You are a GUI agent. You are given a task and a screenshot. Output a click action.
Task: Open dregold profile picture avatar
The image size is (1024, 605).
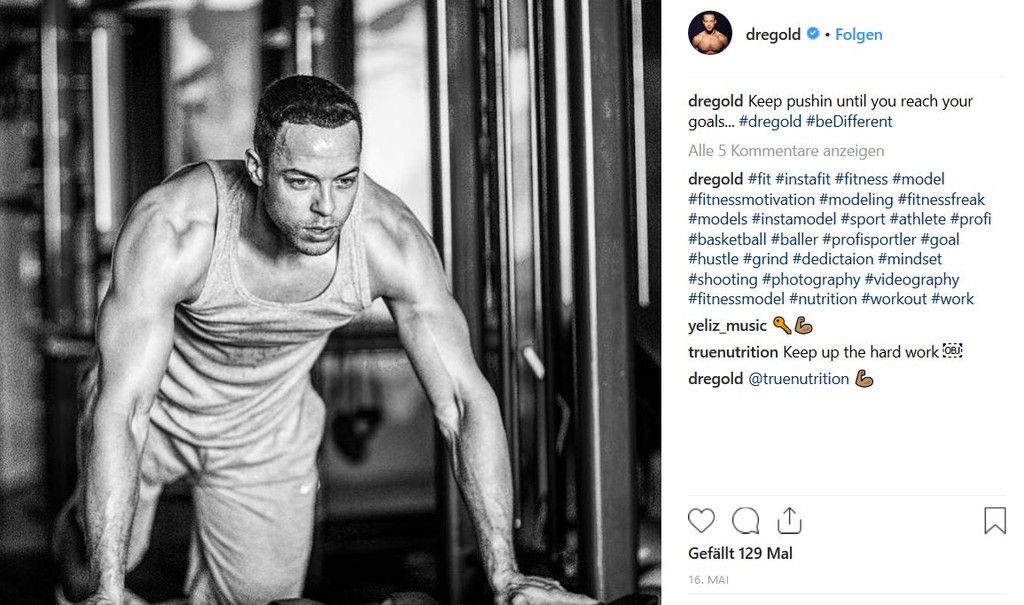click(710, 33)
